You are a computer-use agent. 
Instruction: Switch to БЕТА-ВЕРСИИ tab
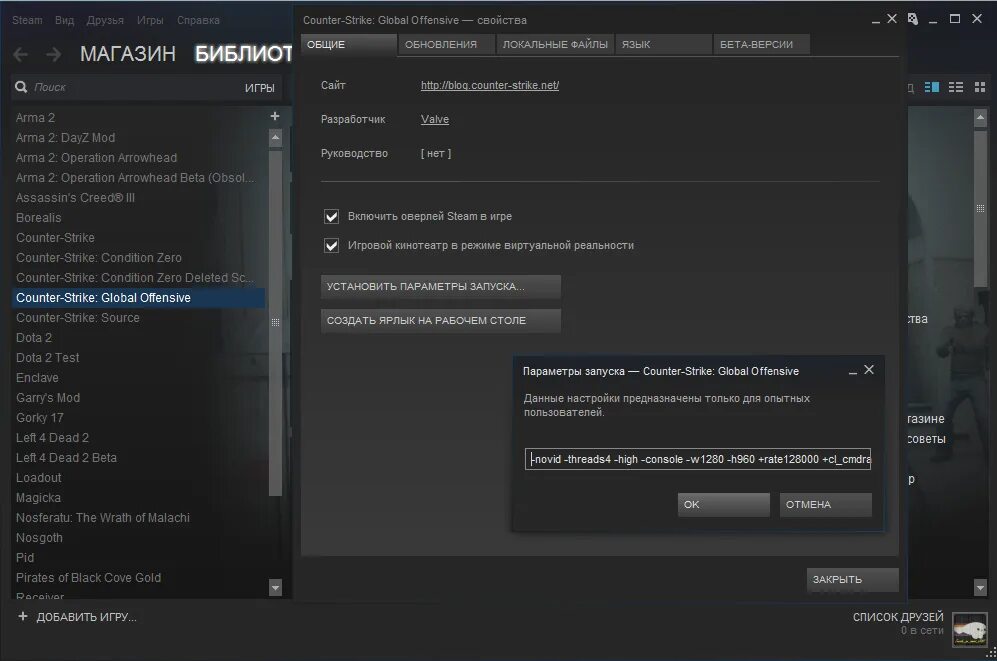click(761, 44)
